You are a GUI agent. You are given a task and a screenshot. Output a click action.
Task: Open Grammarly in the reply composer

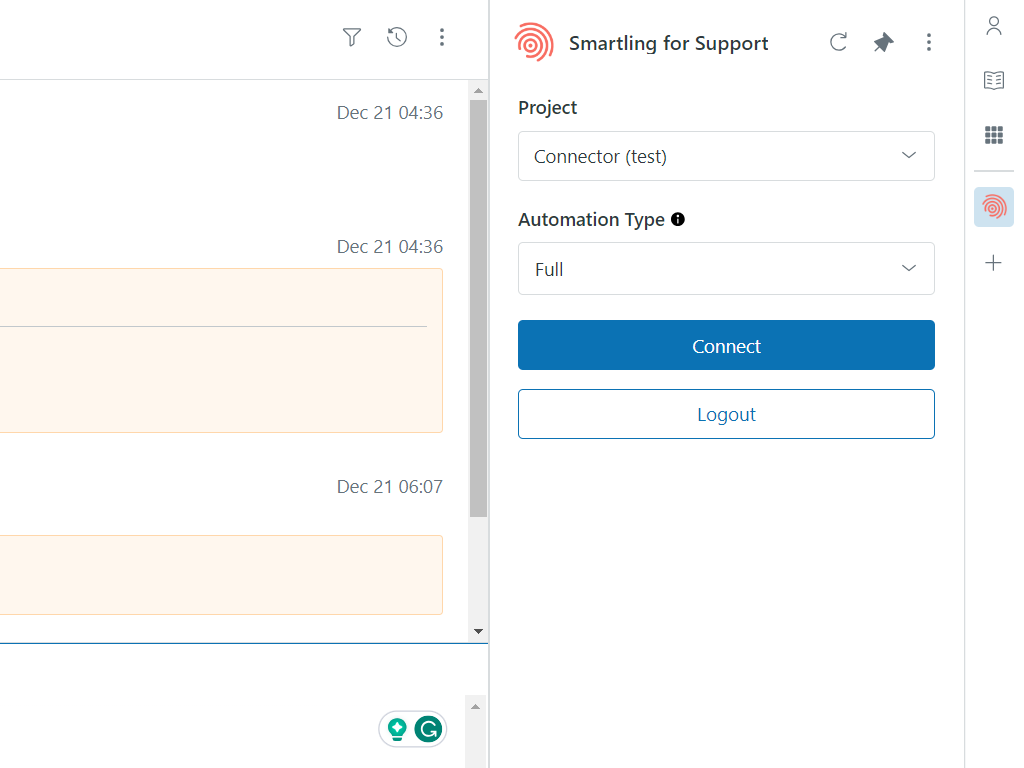click(x=430, y=729)
